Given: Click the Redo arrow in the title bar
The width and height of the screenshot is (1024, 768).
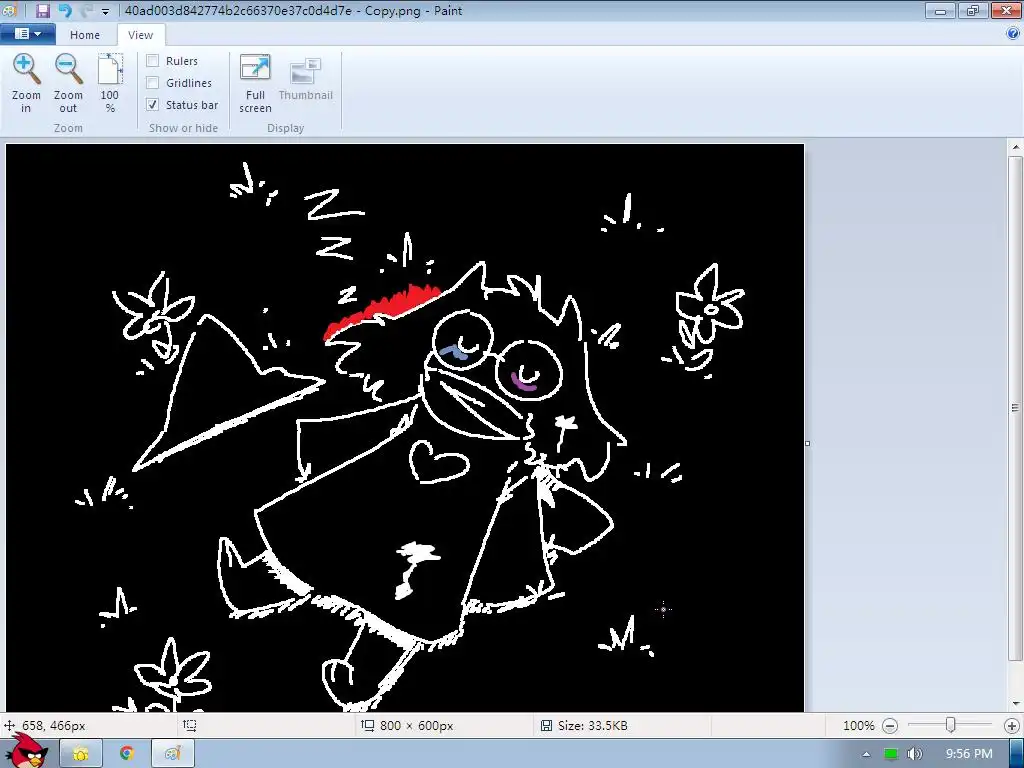Looking at the screenshot, I should pyautogui.click(x=86, y=10).
